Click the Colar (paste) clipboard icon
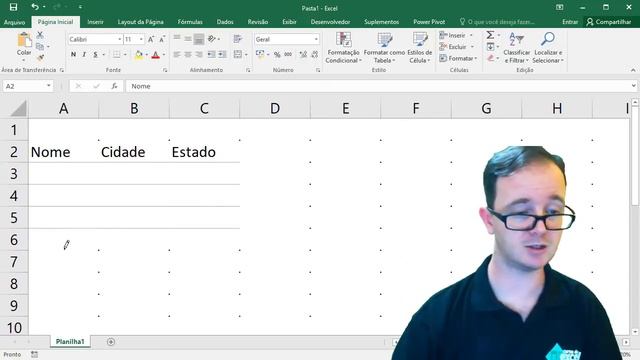 [24, 40]
